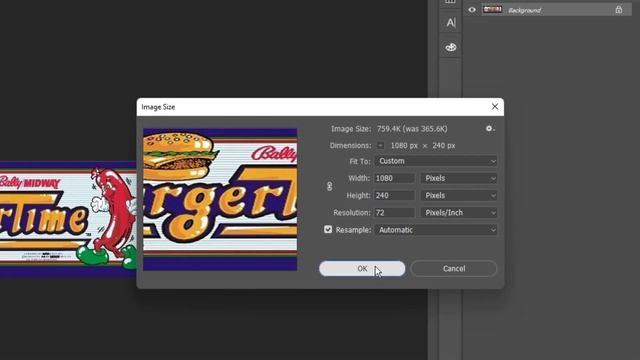Click the Width field showing 1080
The height and width of the screenshot is (360, 640).
pyautogui.click(x=394, y=178)
